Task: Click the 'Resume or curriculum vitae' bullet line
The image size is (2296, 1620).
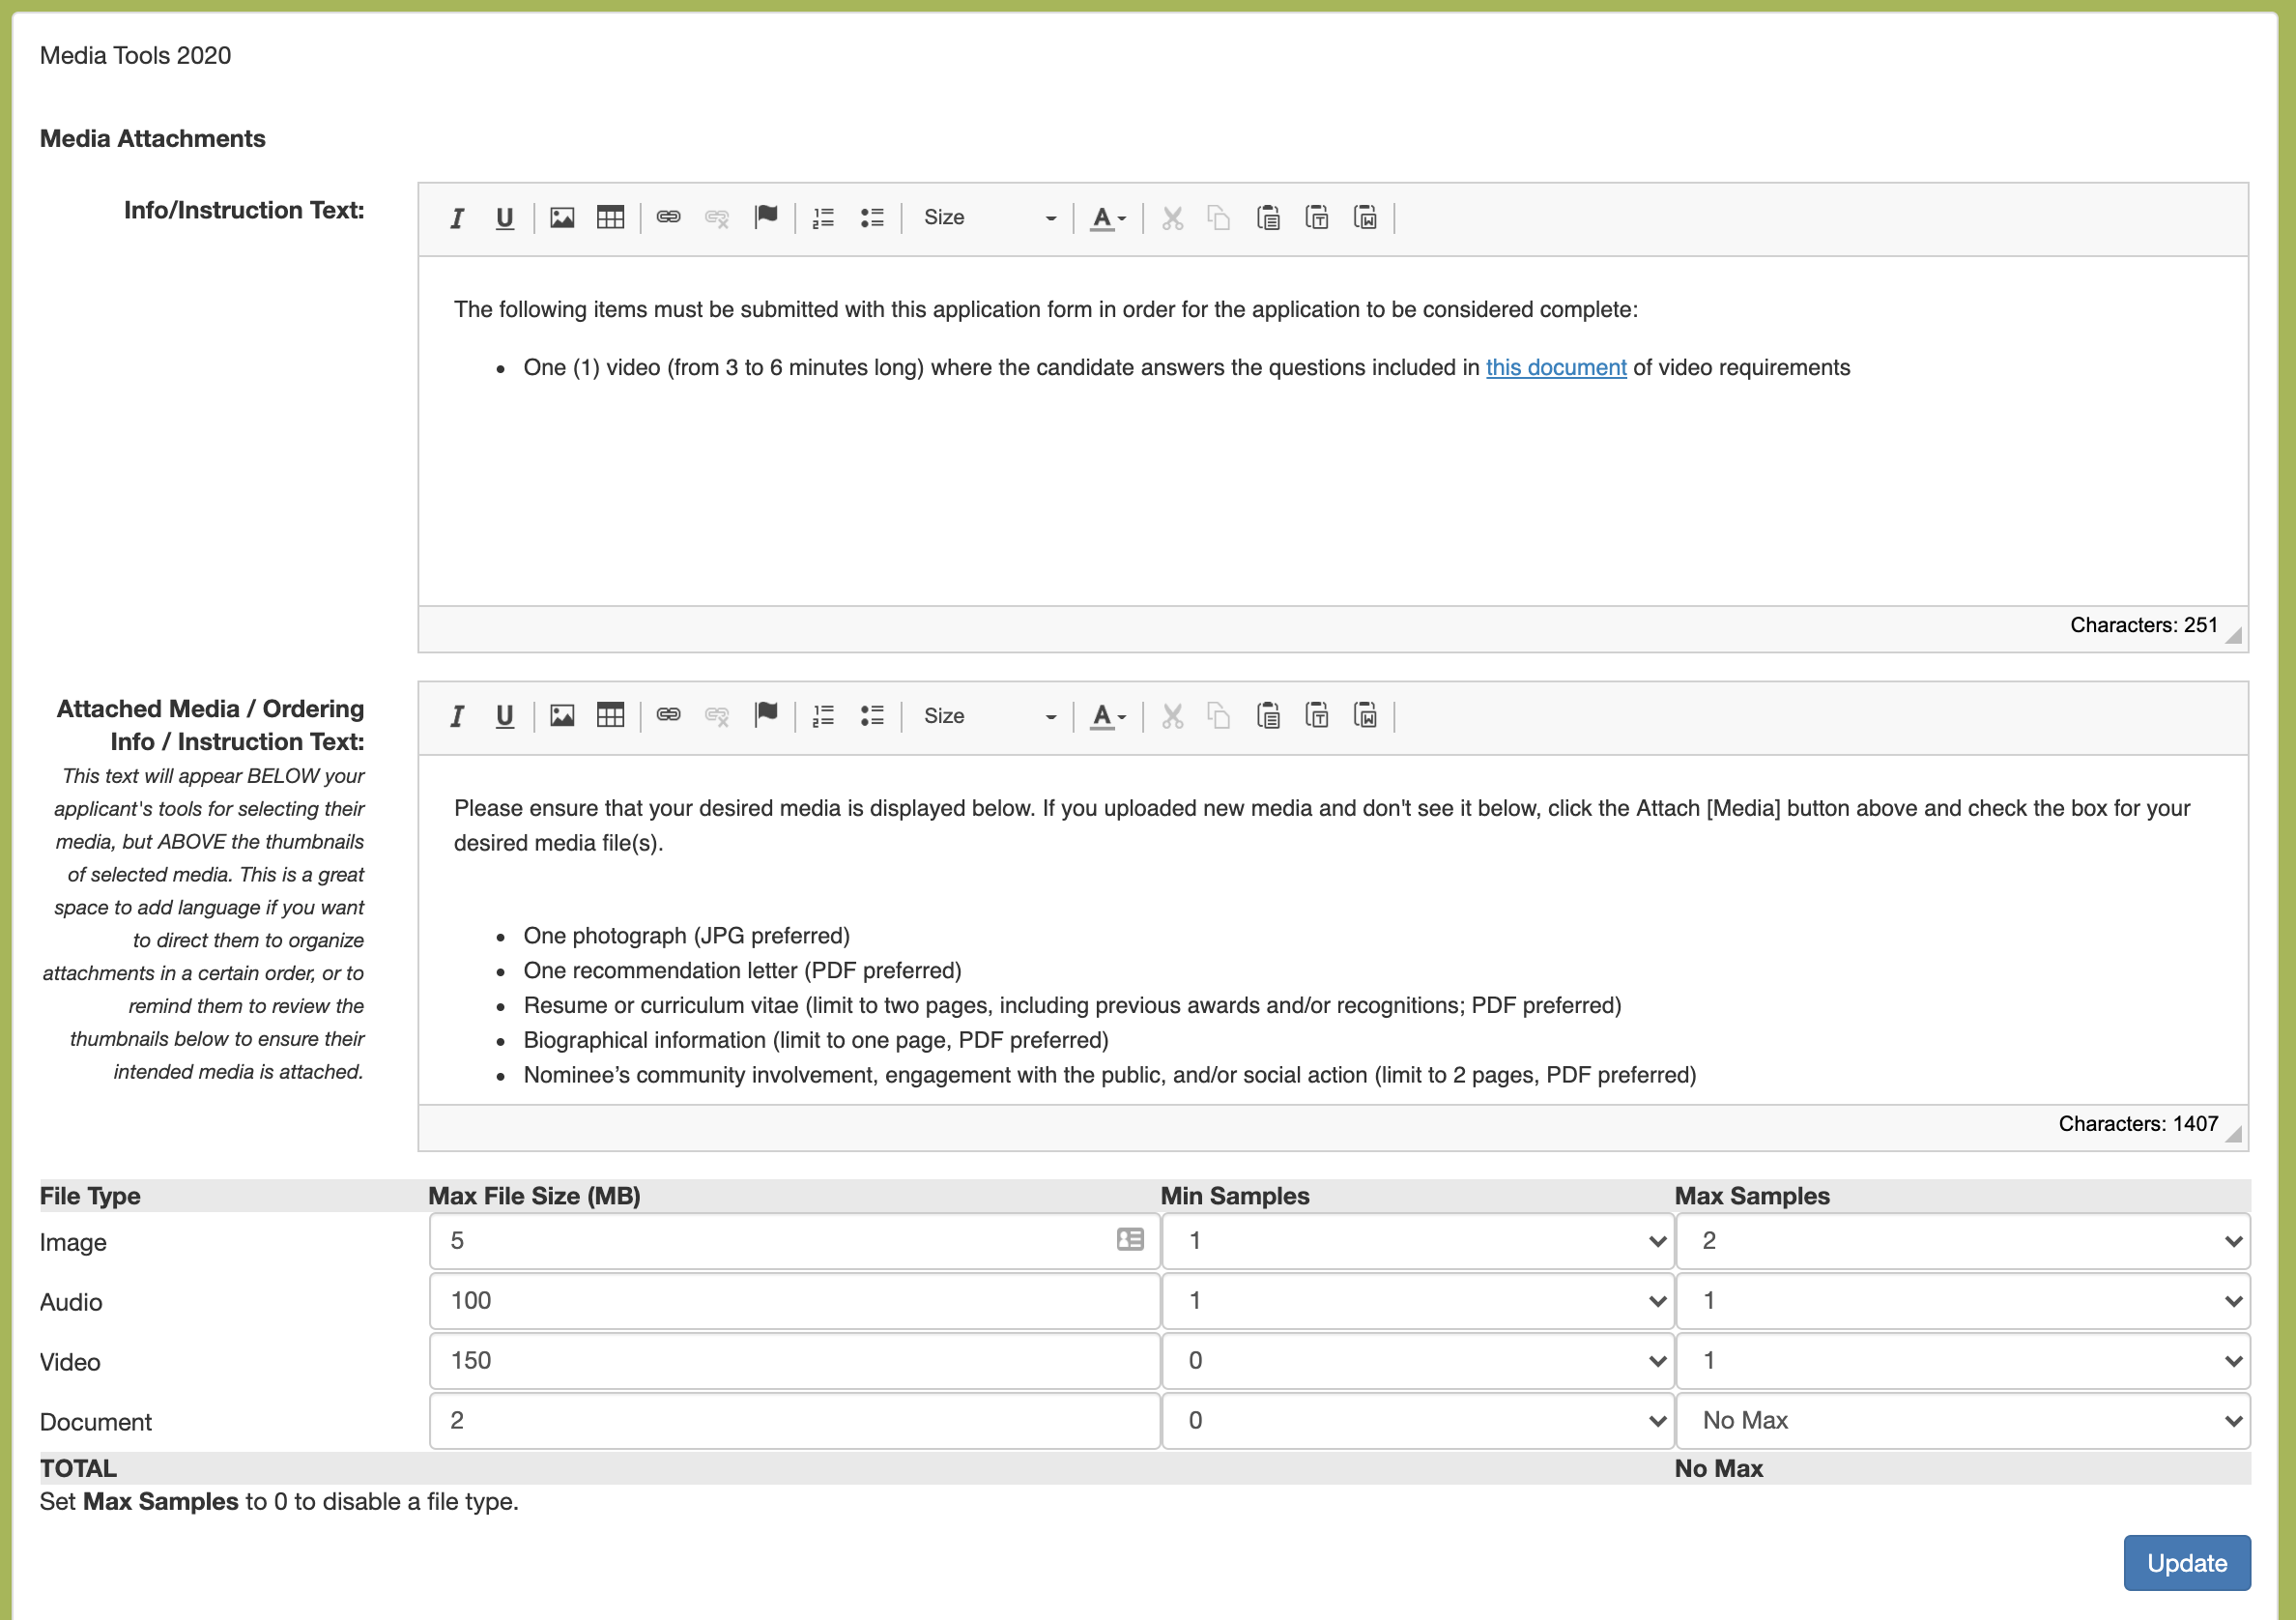Action: click(1072, 1006)
